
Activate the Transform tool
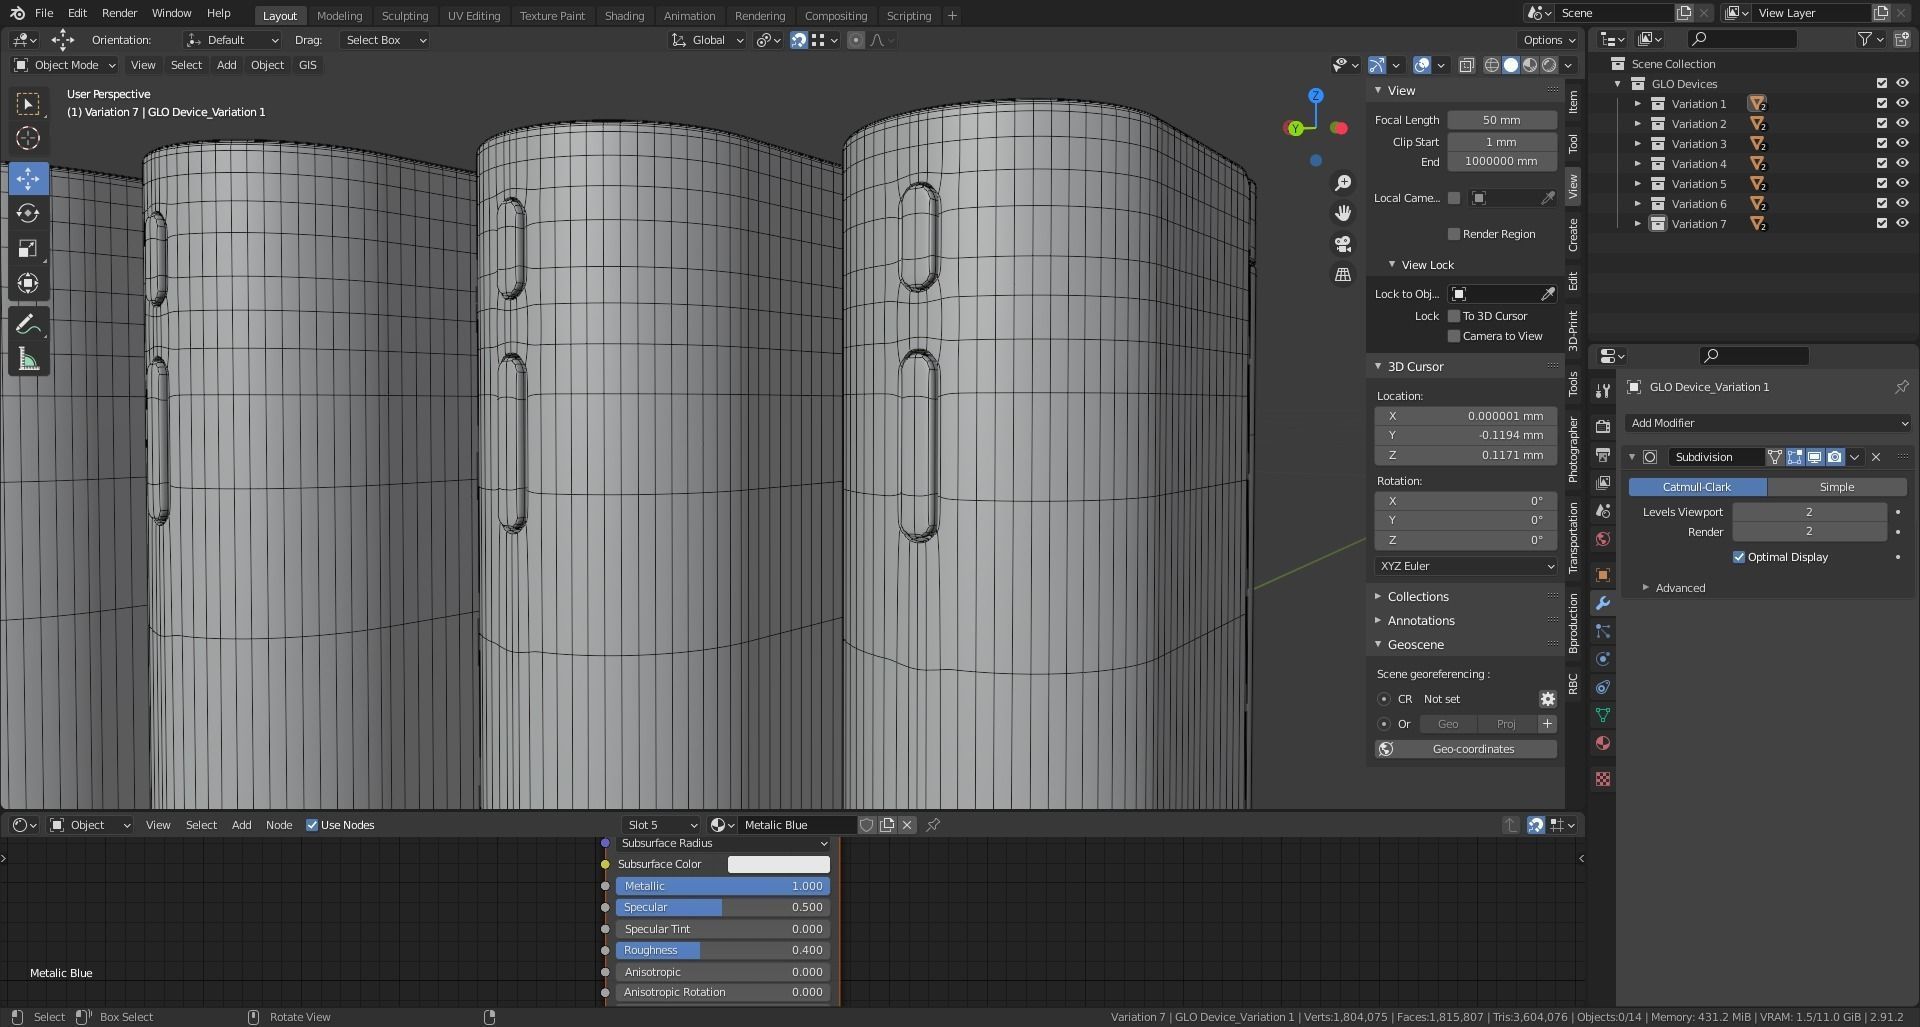tap(28, 283)
